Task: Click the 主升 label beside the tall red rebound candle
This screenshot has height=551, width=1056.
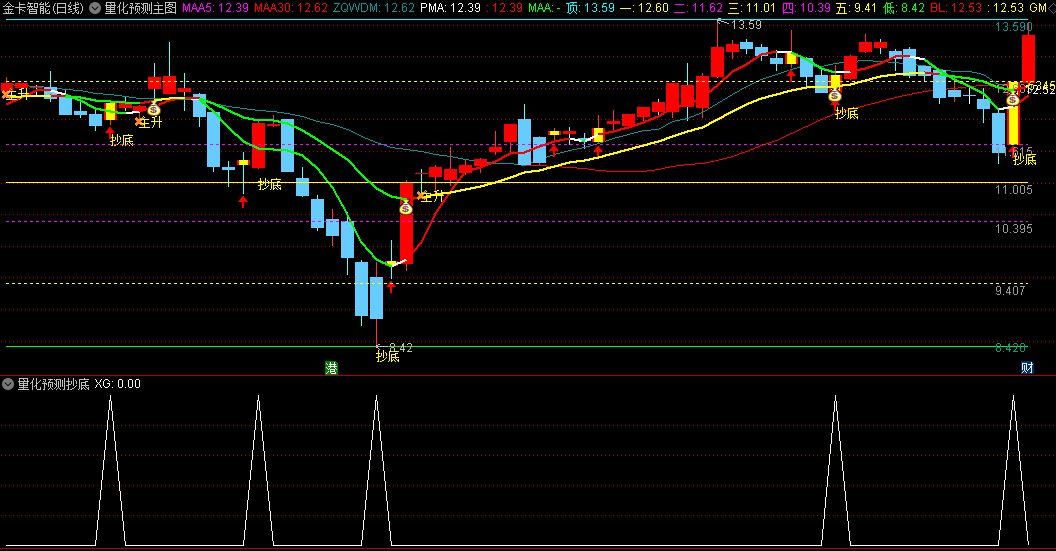Action: [433, 196]
